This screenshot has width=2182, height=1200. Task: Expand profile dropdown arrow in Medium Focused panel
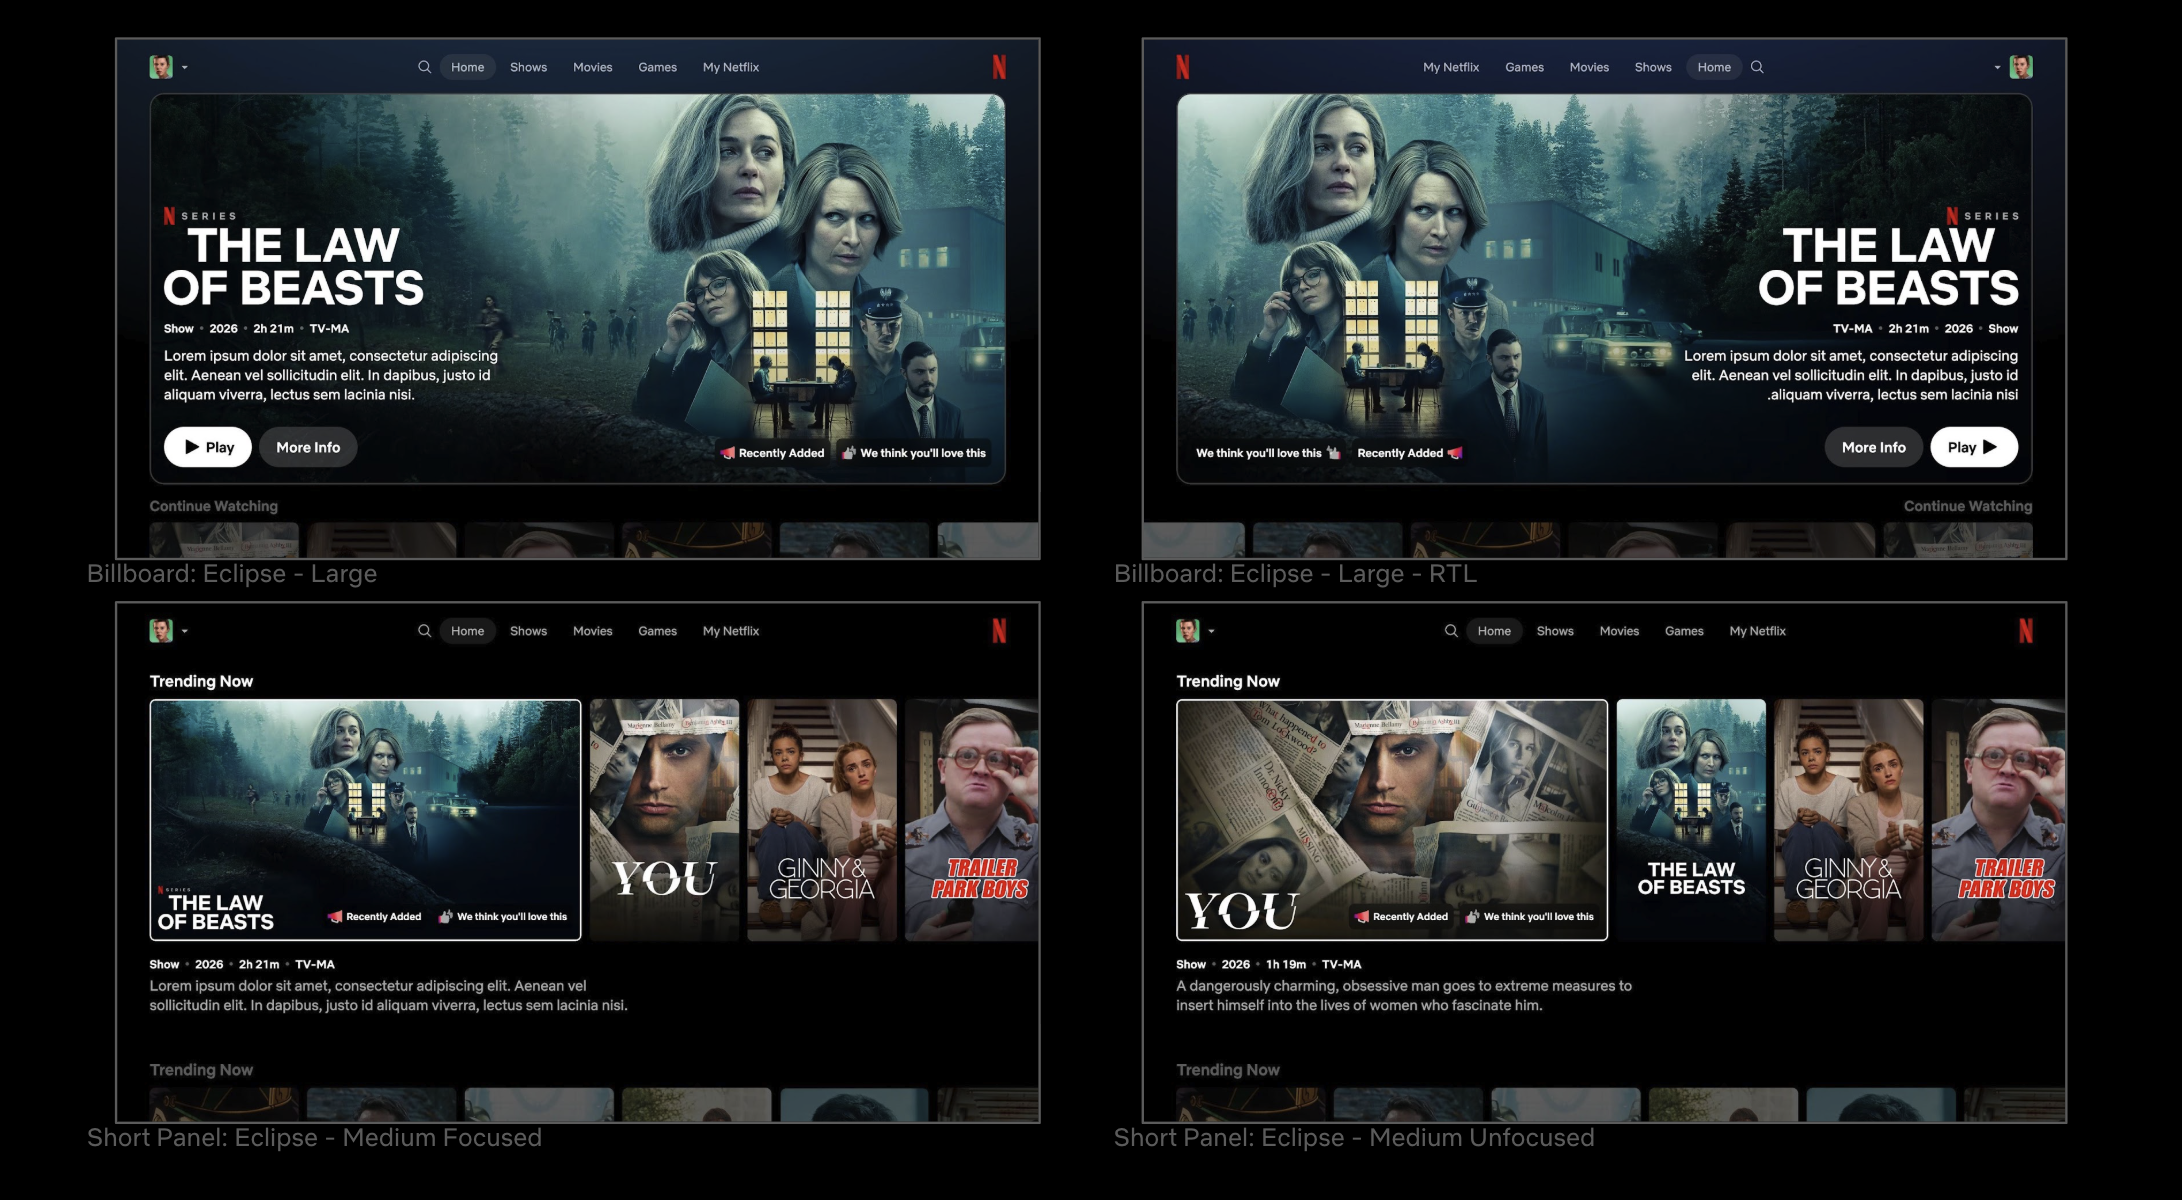pyautogui.click(x=185, y=632)
